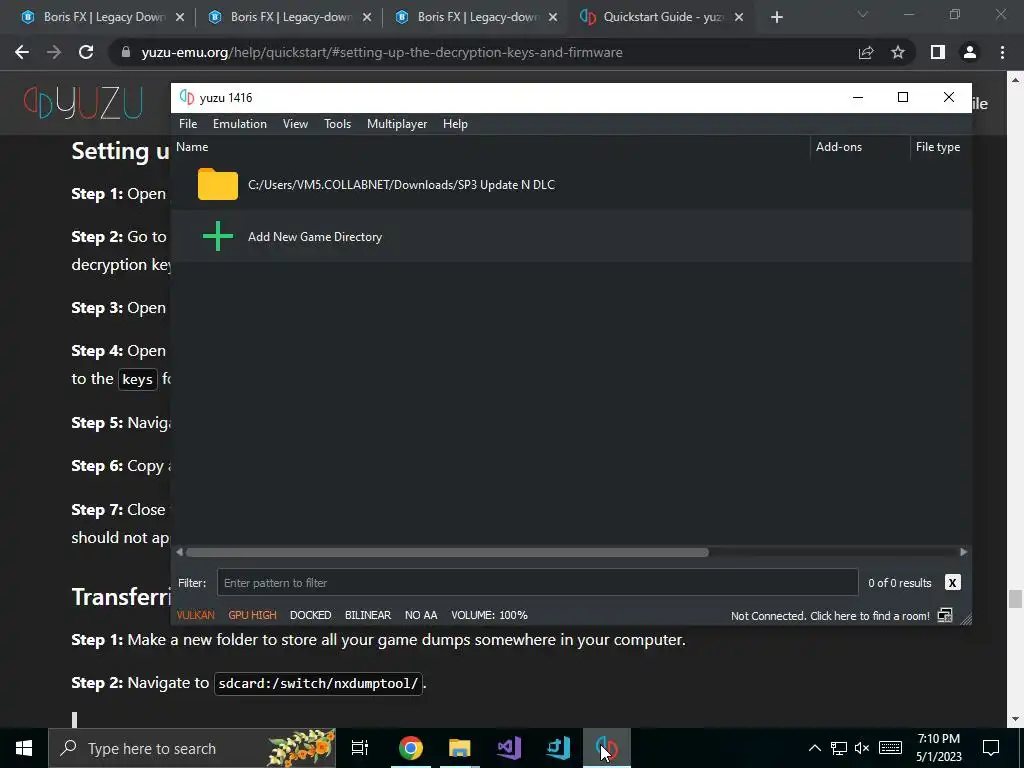Open the Help menu in yuzu
The width and height of the screenshot is (1024, 768).
pyautogui.click(x=455, y=123)
